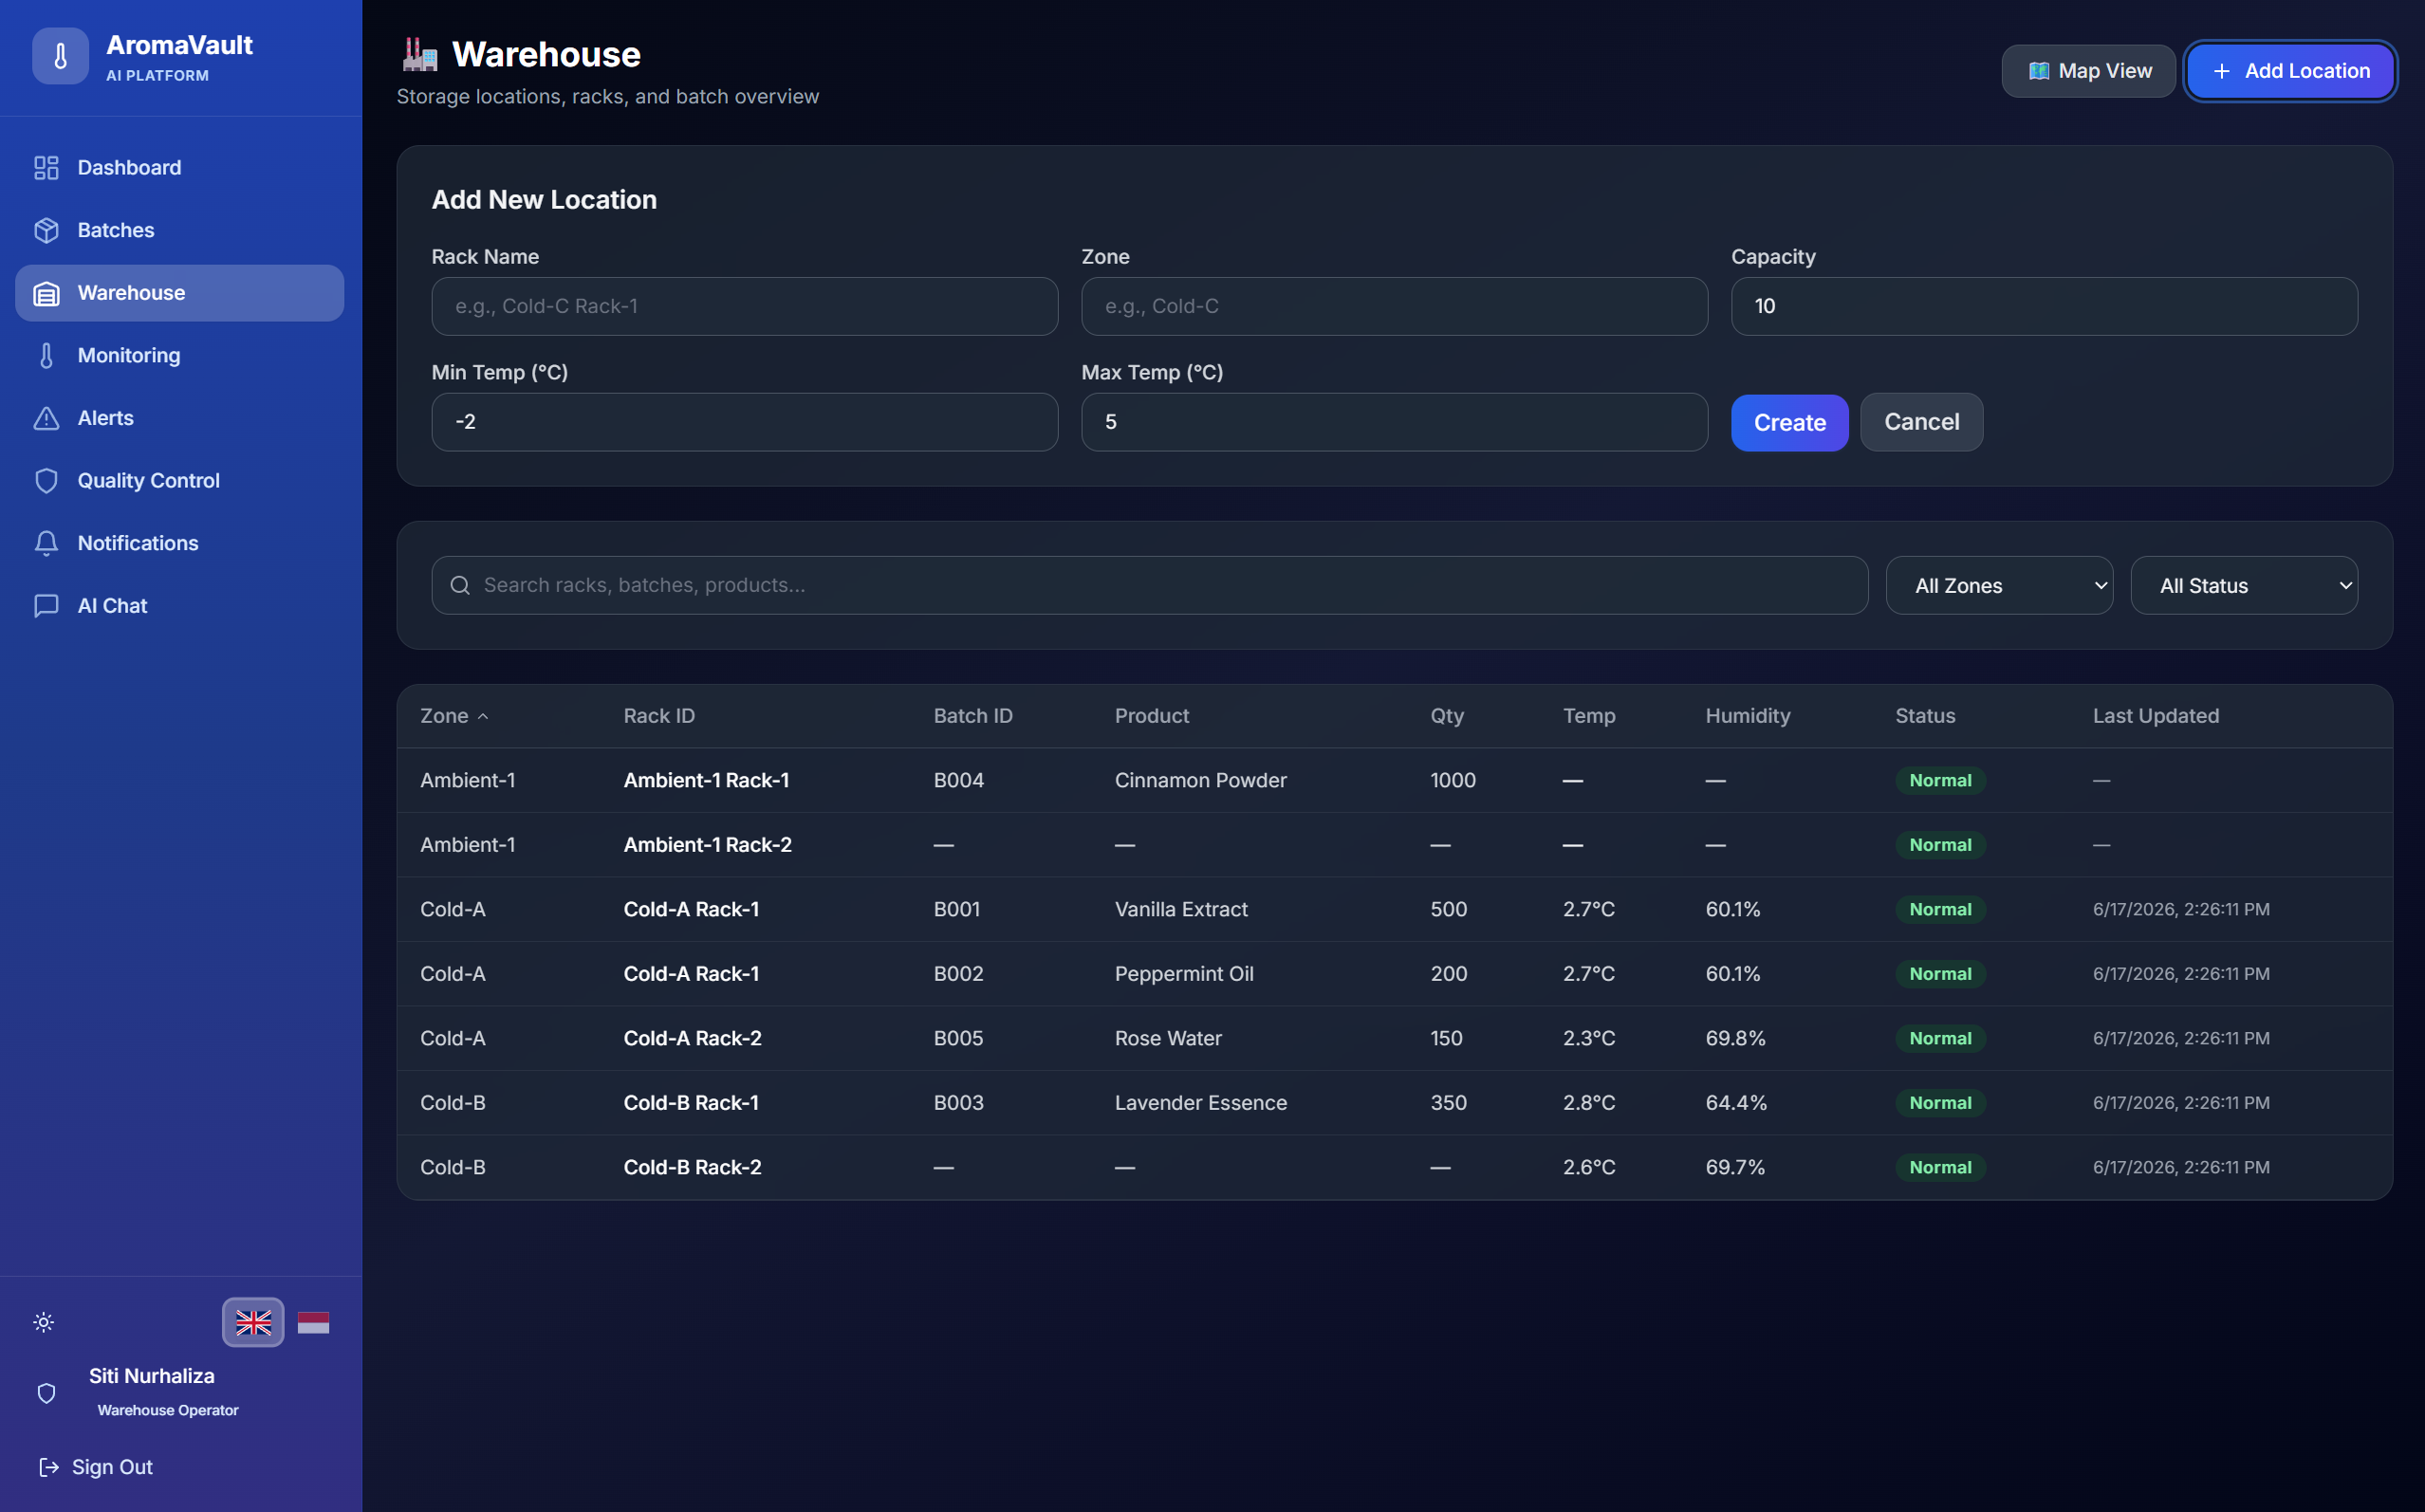Open the Map View button

click(2088, 71)
